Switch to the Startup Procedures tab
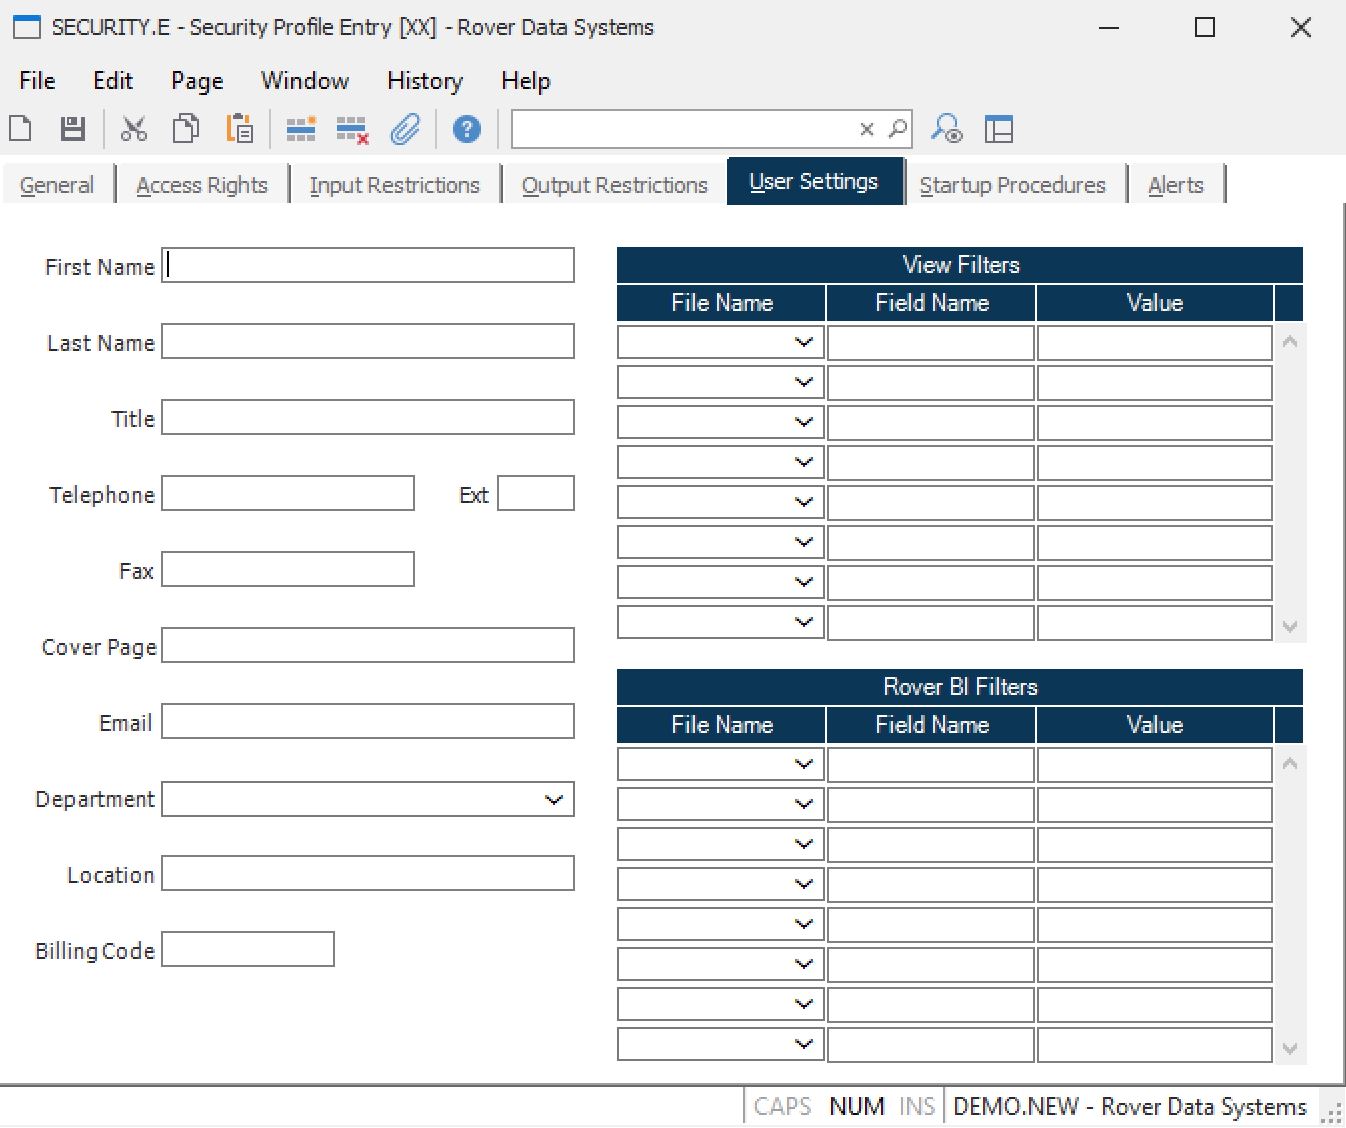 (x=1012, y=185)
